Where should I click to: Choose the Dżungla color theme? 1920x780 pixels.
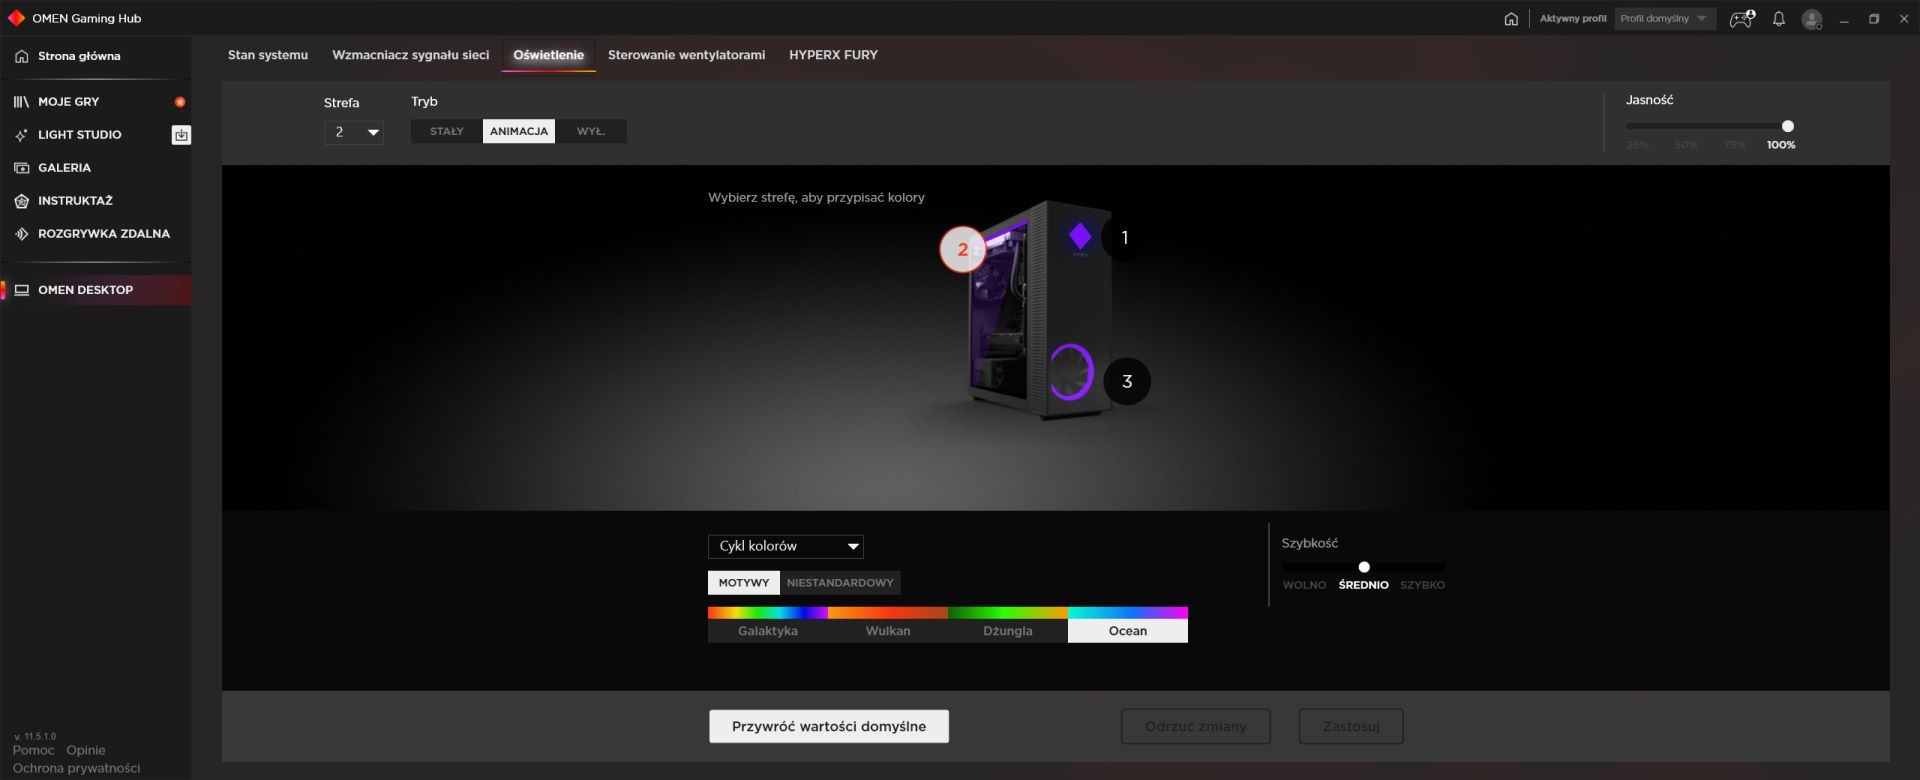pos(1007,625)
